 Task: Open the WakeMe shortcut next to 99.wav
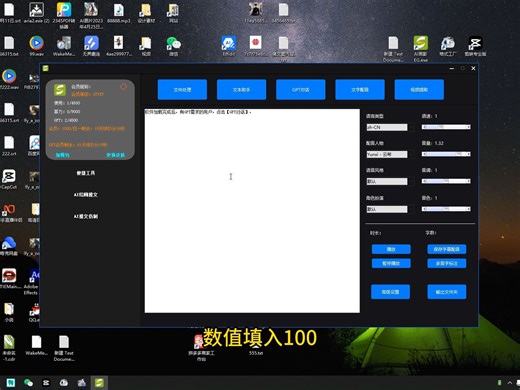point(64,46)
